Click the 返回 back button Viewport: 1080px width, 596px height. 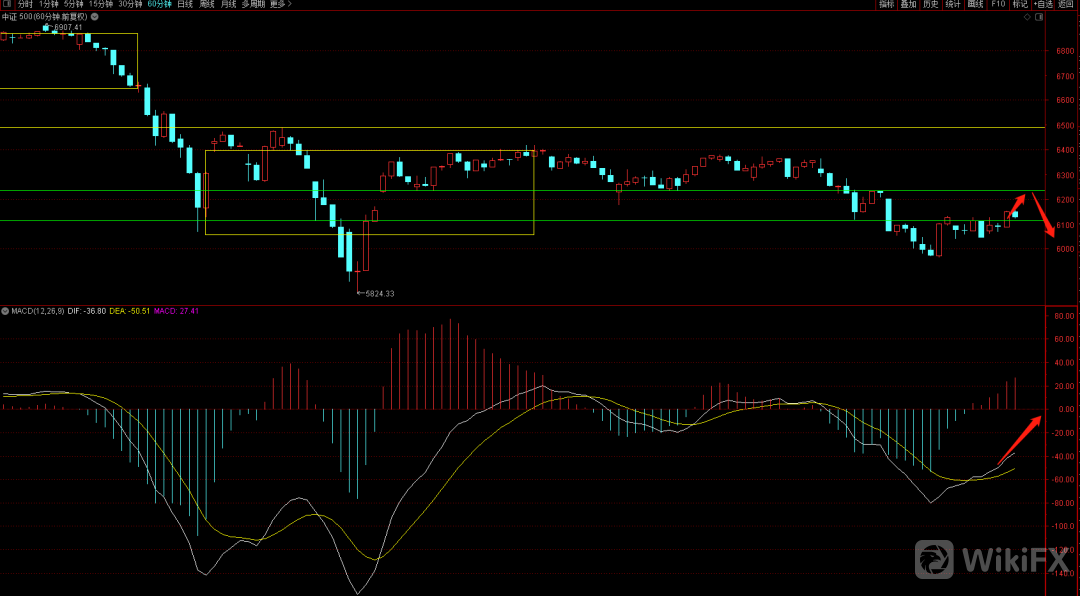(x=1068, y=5)
